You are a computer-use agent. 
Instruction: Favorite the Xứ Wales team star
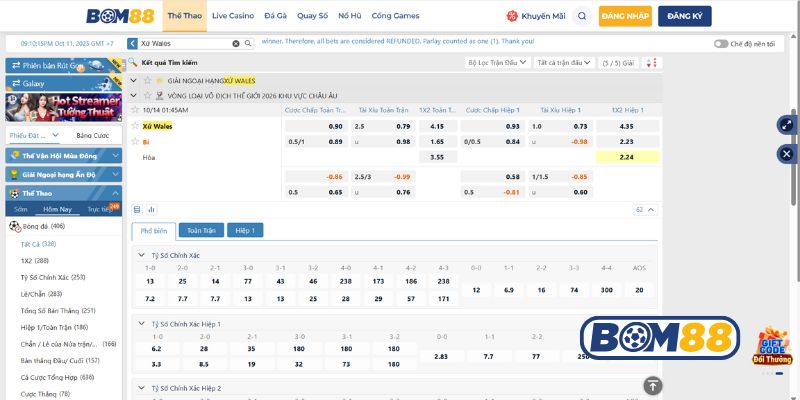[135, 126]
